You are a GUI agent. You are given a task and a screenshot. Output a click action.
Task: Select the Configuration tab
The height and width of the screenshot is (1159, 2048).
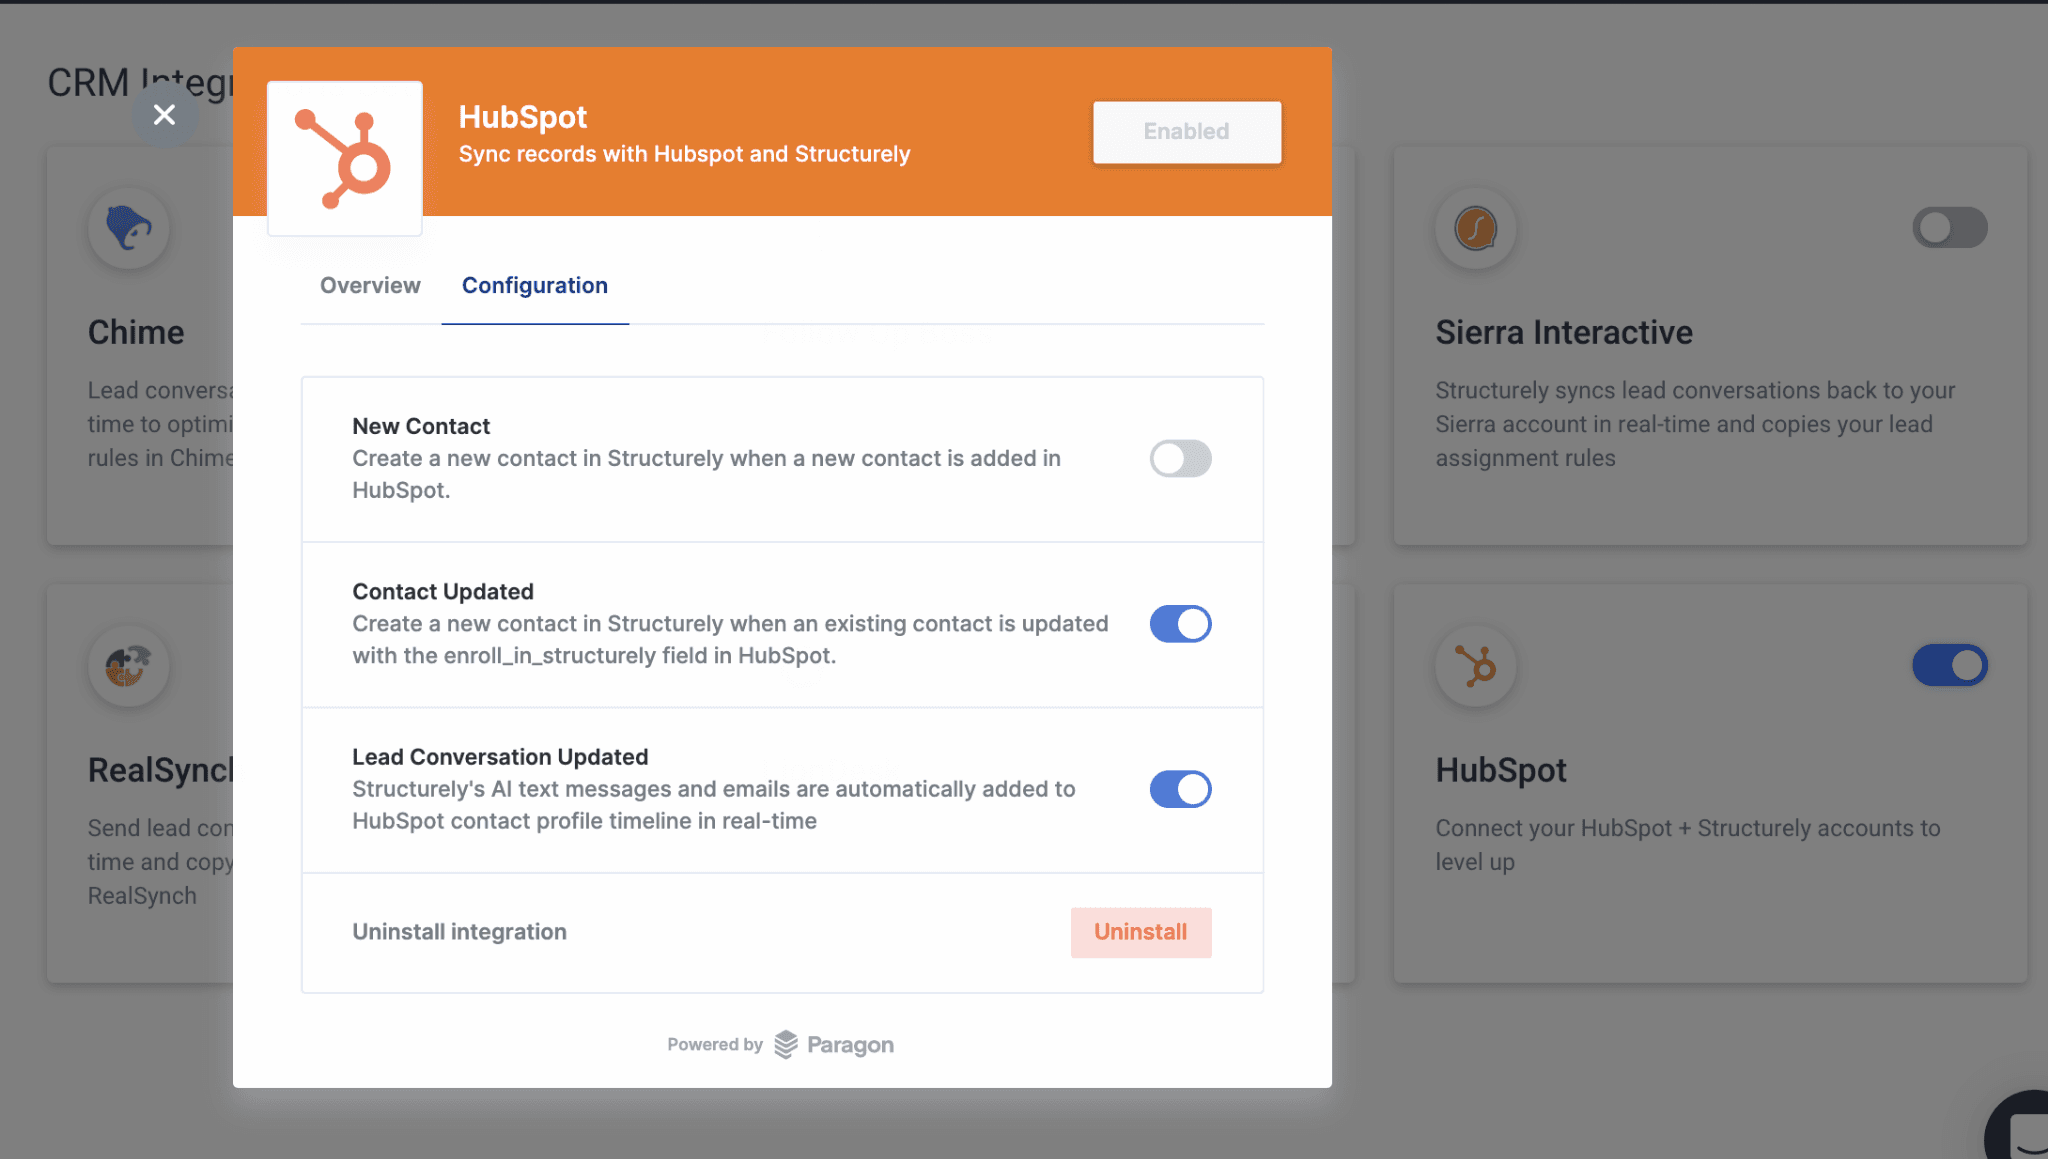tap(534, 286)
